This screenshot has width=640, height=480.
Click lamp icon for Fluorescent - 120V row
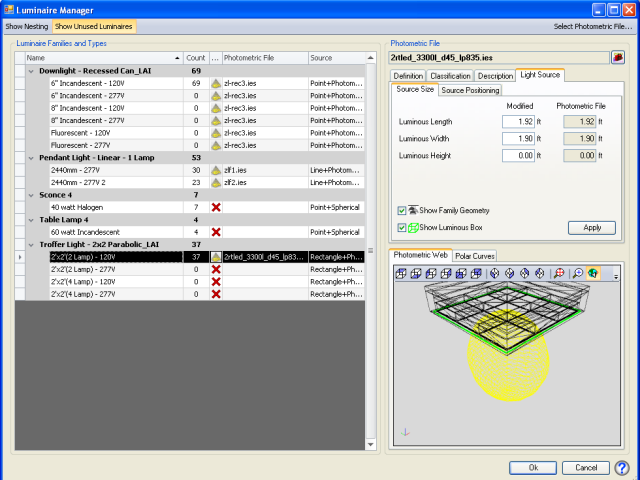pyautogui.click(x=216, y=133)
